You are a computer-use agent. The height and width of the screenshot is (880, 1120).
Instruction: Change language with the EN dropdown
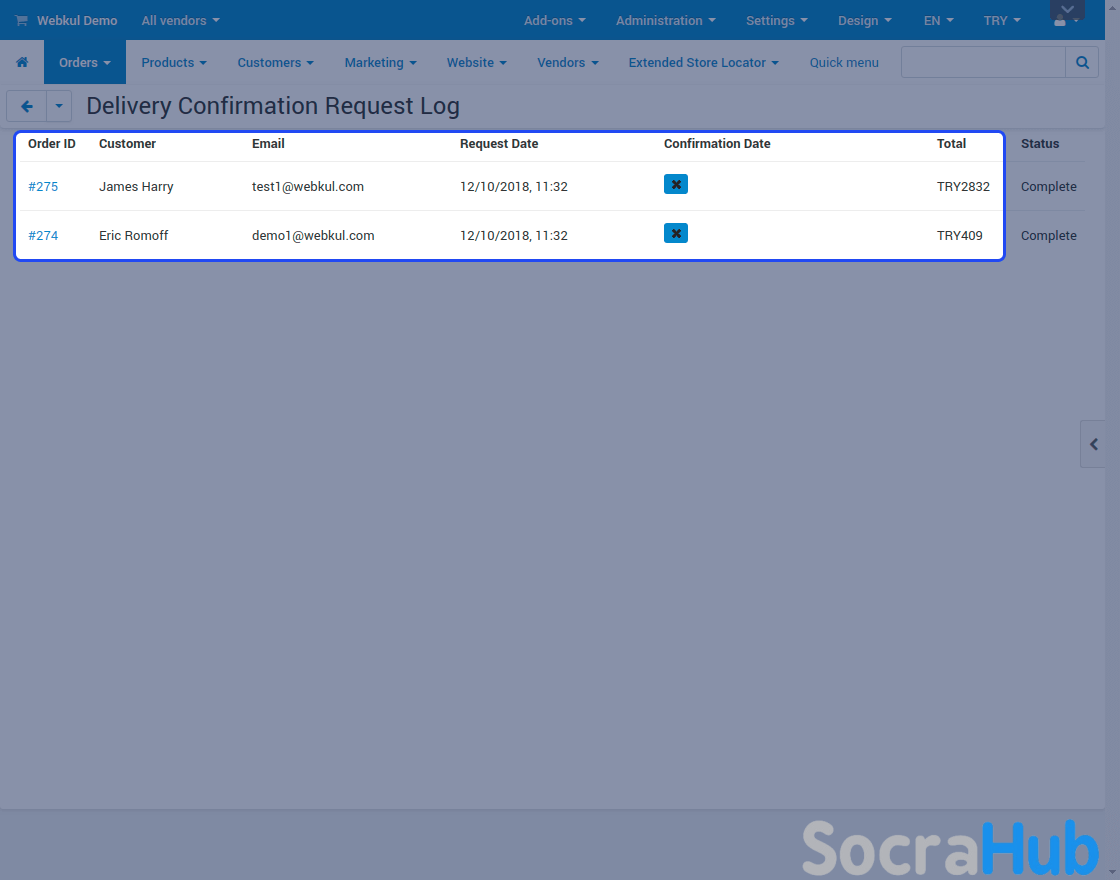pyautogui.click(x=938, y=21)
